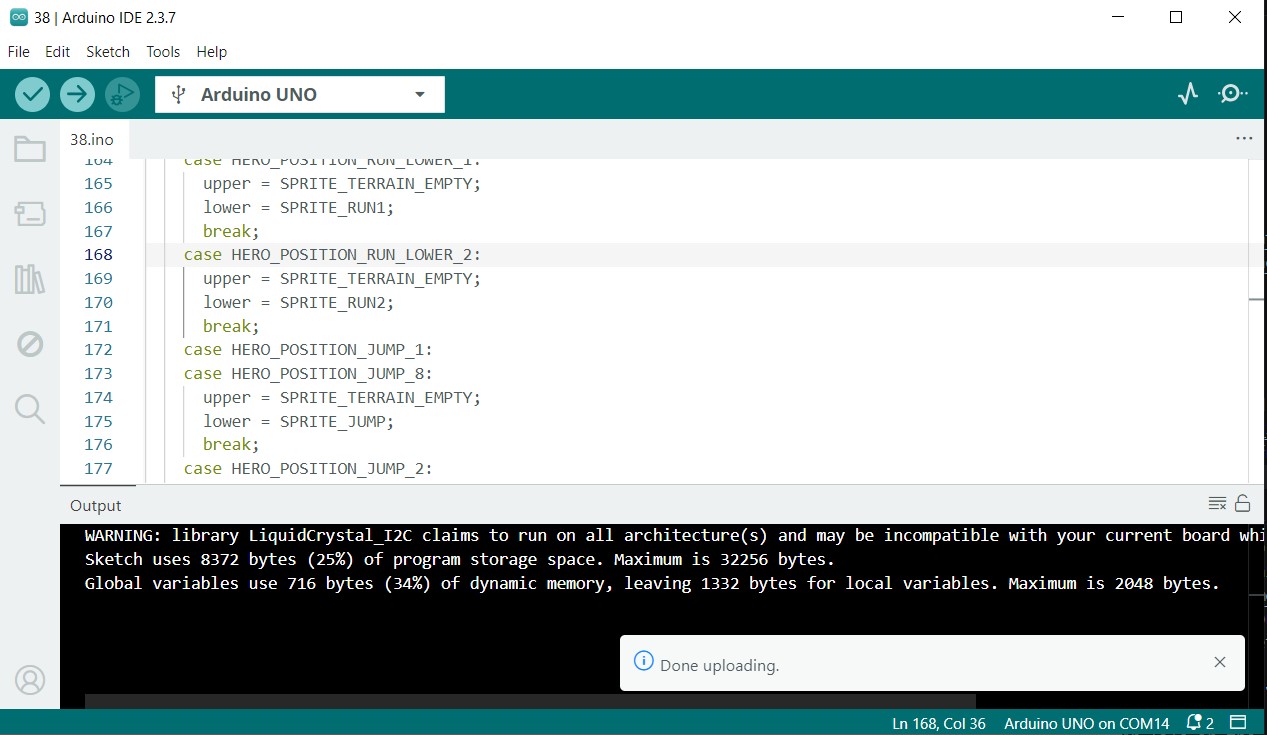Viewport: 1267px width, 735px height.
Task: Open the editor tab three-dot menu
Action: [1244, 139]
